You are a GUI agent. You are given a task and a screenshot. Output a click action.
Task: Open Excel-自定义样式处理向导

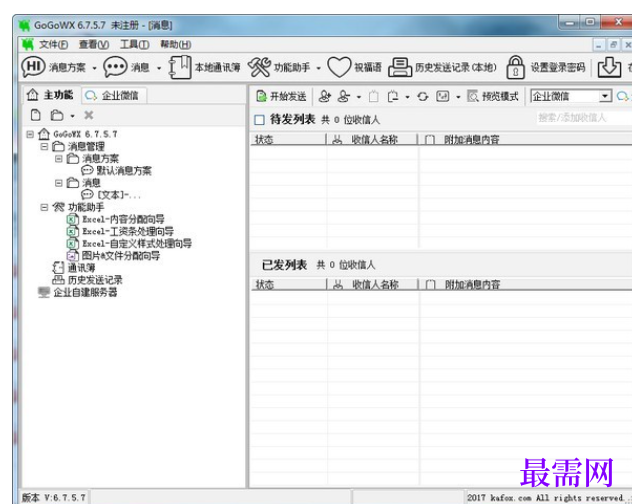pyautogui.click(x=137, y=244)
